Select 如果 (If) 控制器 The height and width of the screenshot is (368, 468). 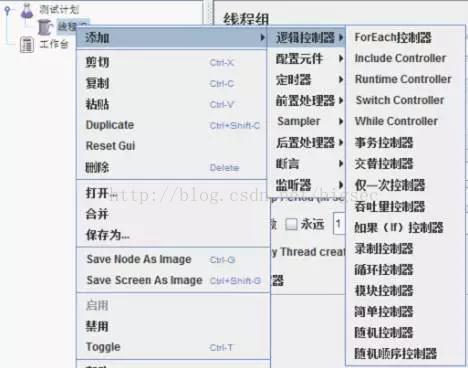405,228
